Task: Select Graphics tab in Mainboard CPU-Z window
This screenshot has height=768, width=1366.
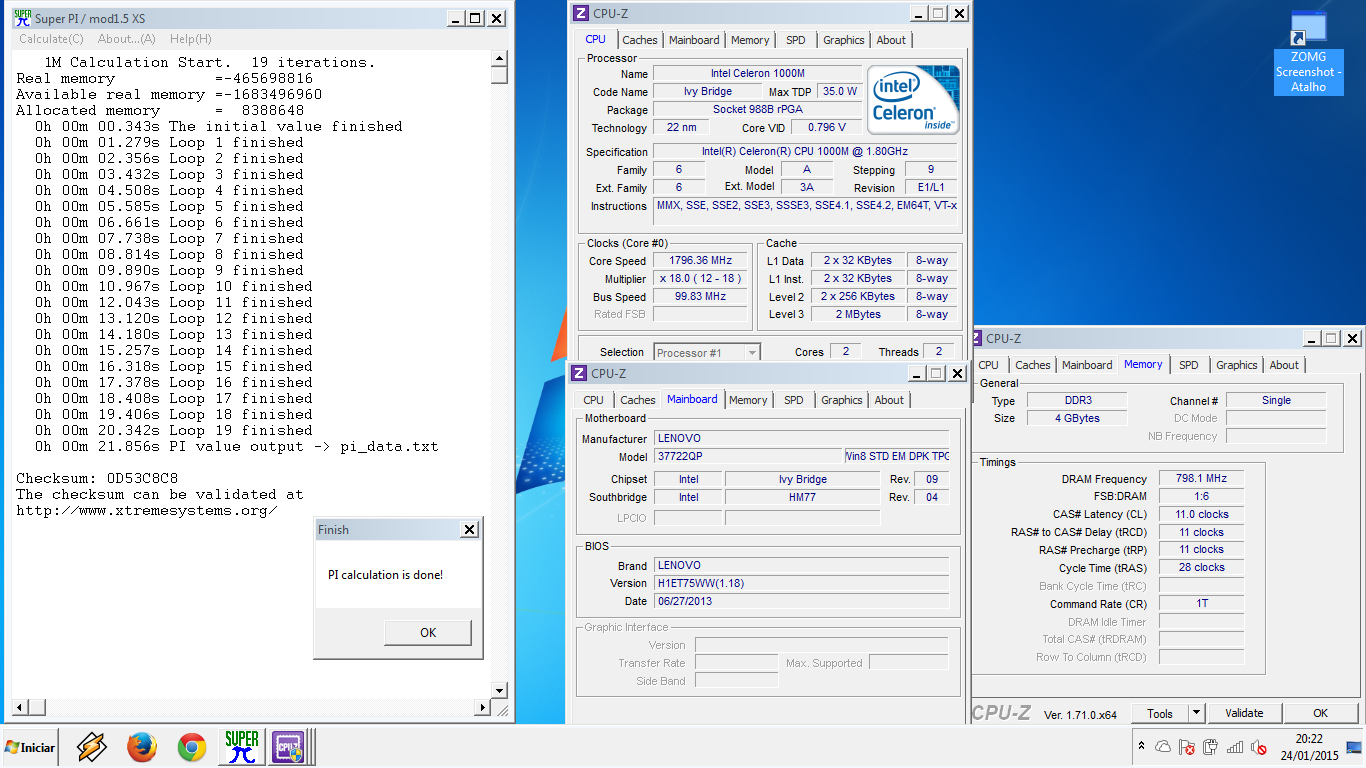Action: pyautogui.click(x=841, y=400)
